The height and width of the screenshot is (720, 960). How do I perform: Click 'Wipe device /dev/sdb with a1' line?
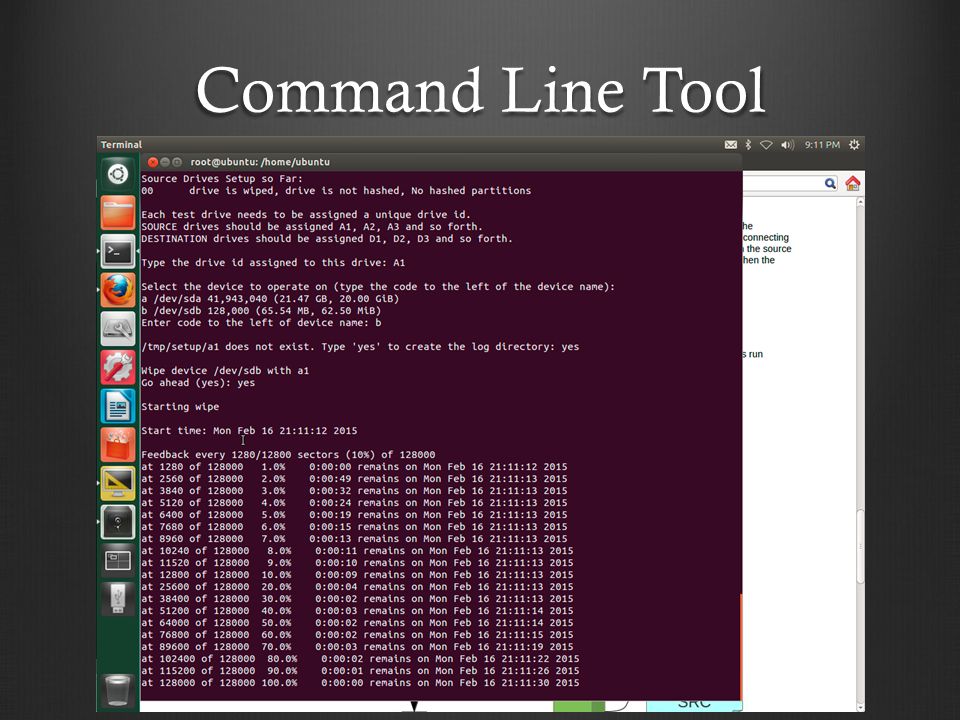coord(225,371)
